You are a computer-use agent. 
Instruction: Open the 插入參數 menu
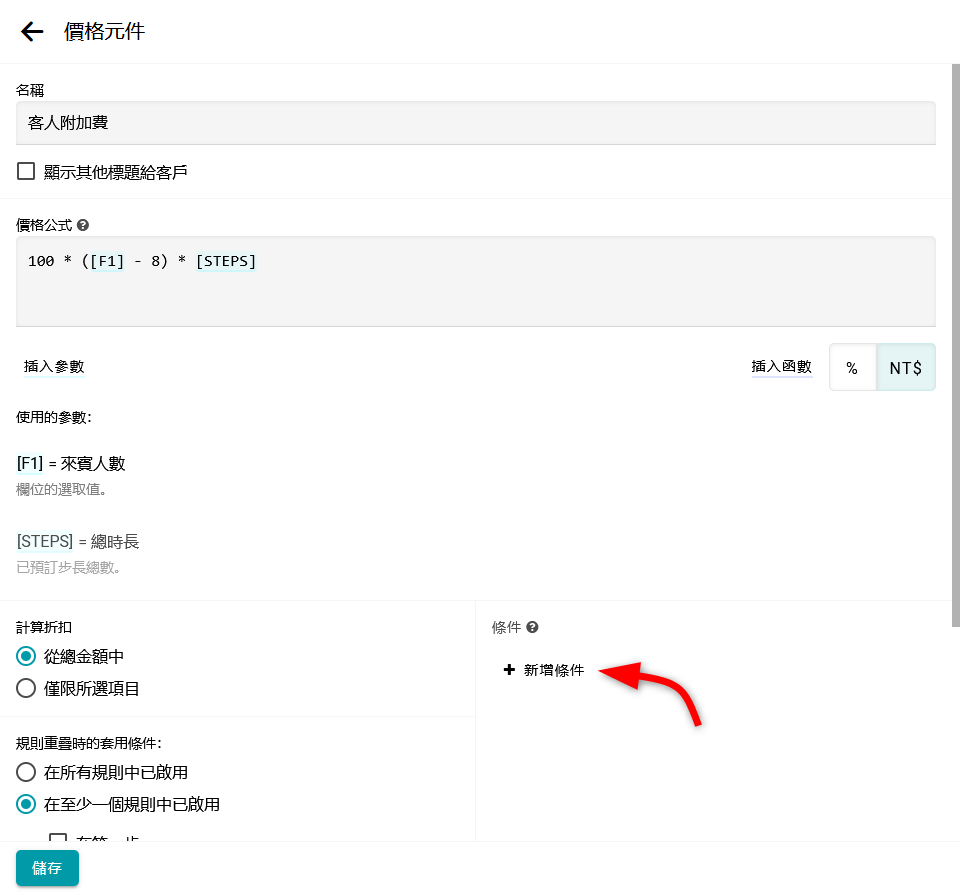pyautogui.click(x=54, y=367)
